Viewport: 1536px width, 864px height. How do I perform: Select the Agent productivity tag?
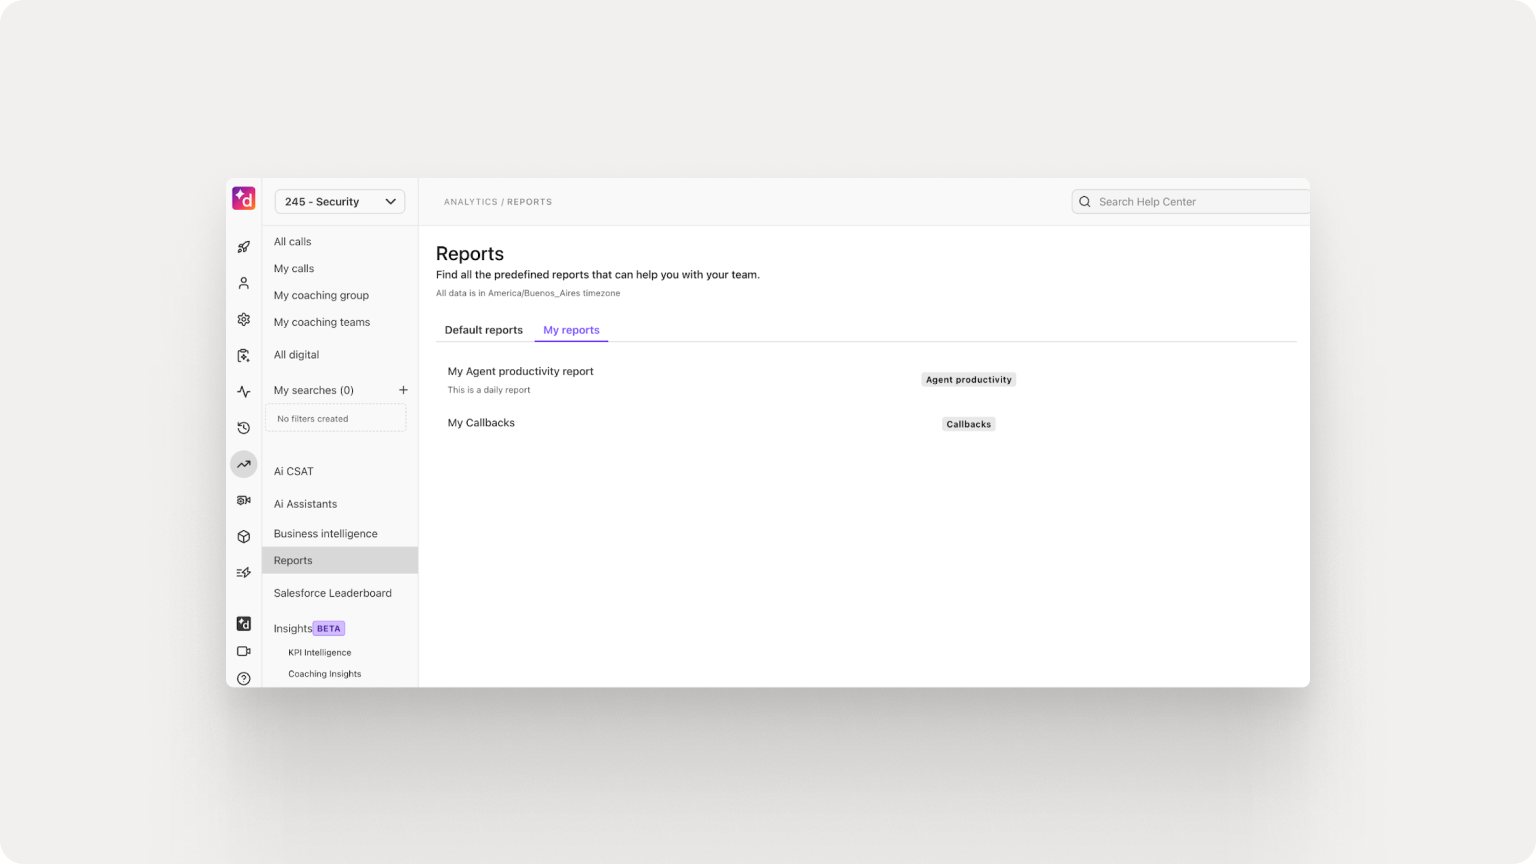click(968, 379)
